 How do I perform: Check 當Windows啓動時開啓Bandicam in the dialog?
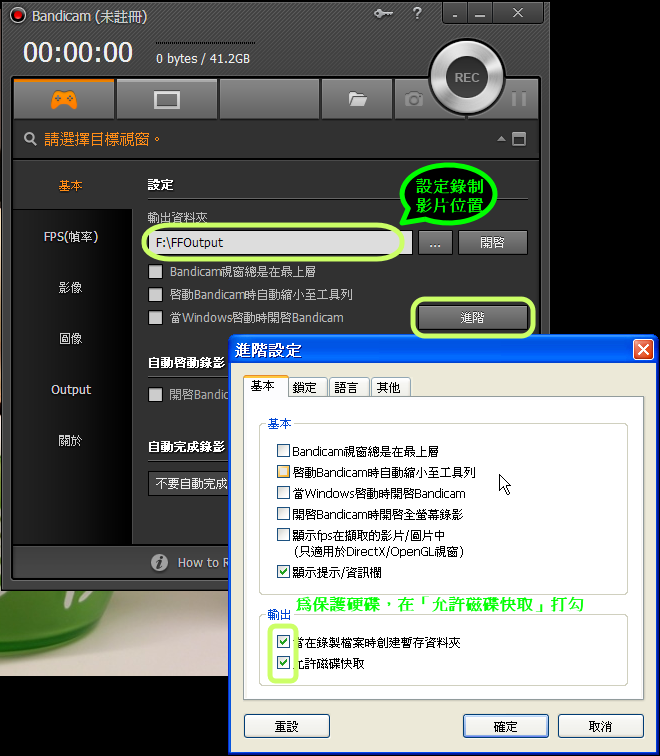(x=283, y=493)
